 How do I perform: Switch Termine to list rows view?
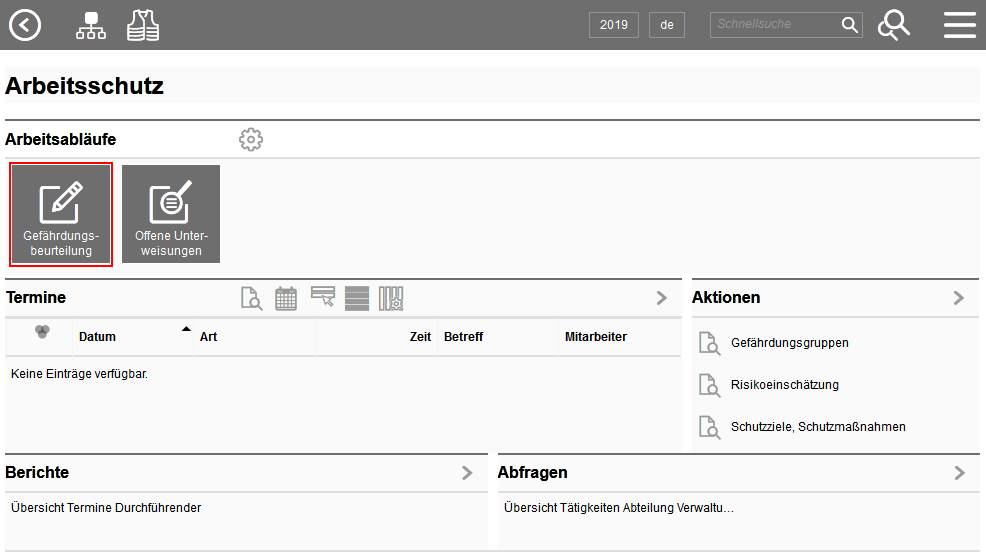point(357,299)
